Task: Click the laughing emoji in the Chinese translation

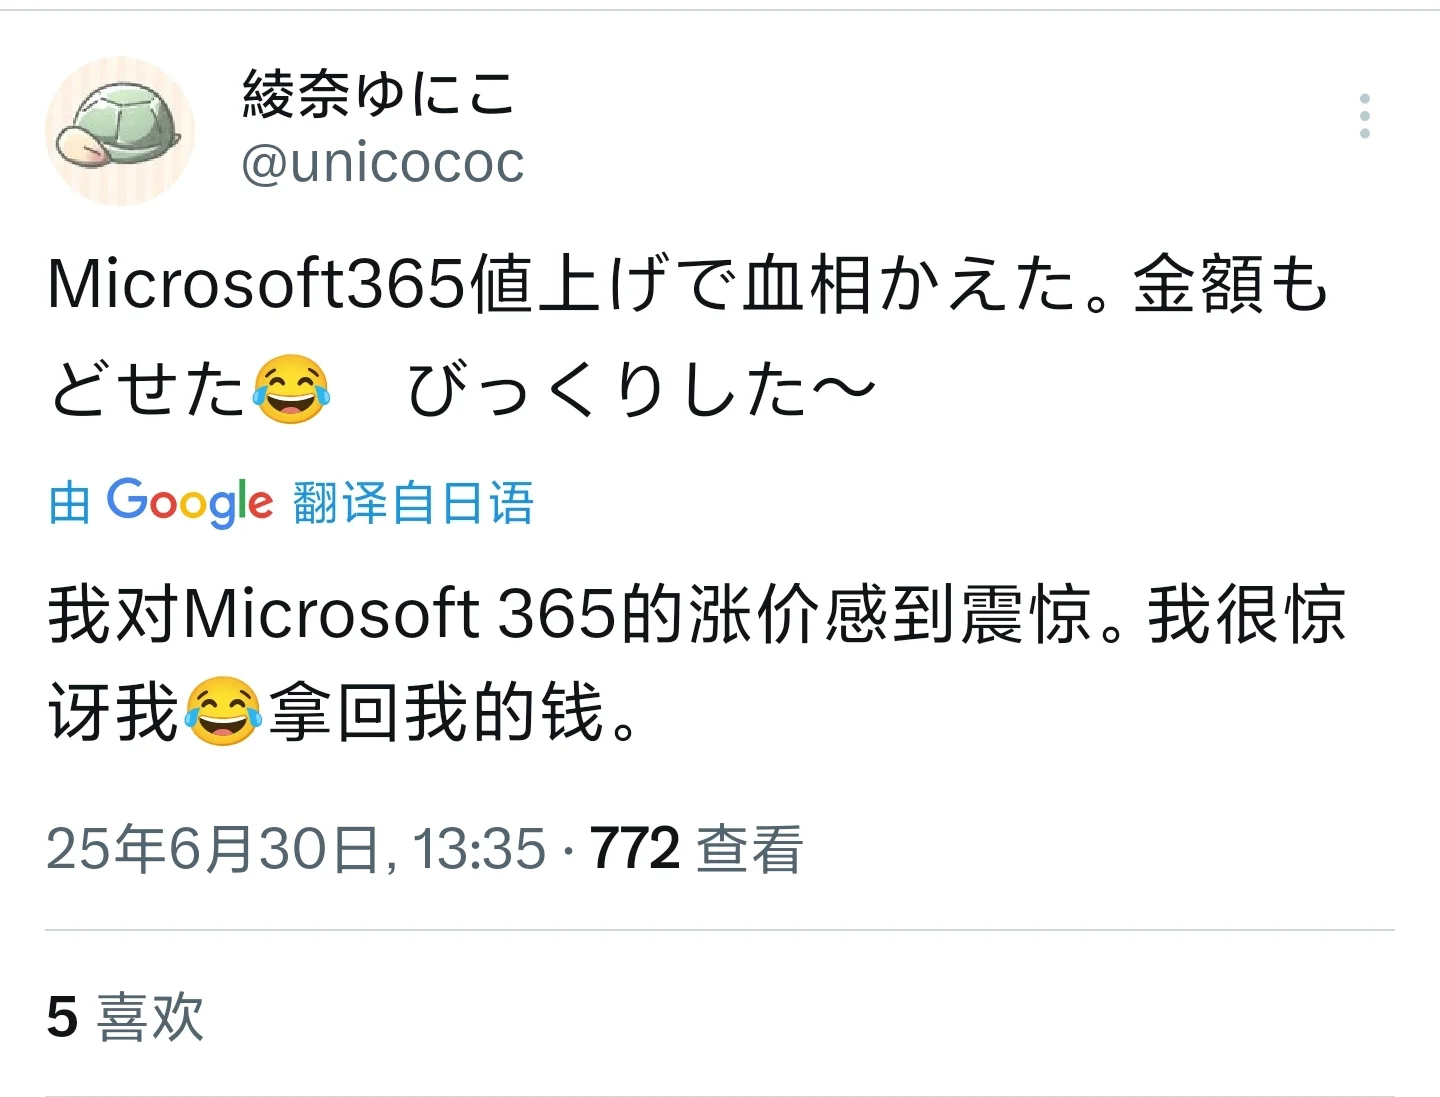Action: (x=223, y=711)
